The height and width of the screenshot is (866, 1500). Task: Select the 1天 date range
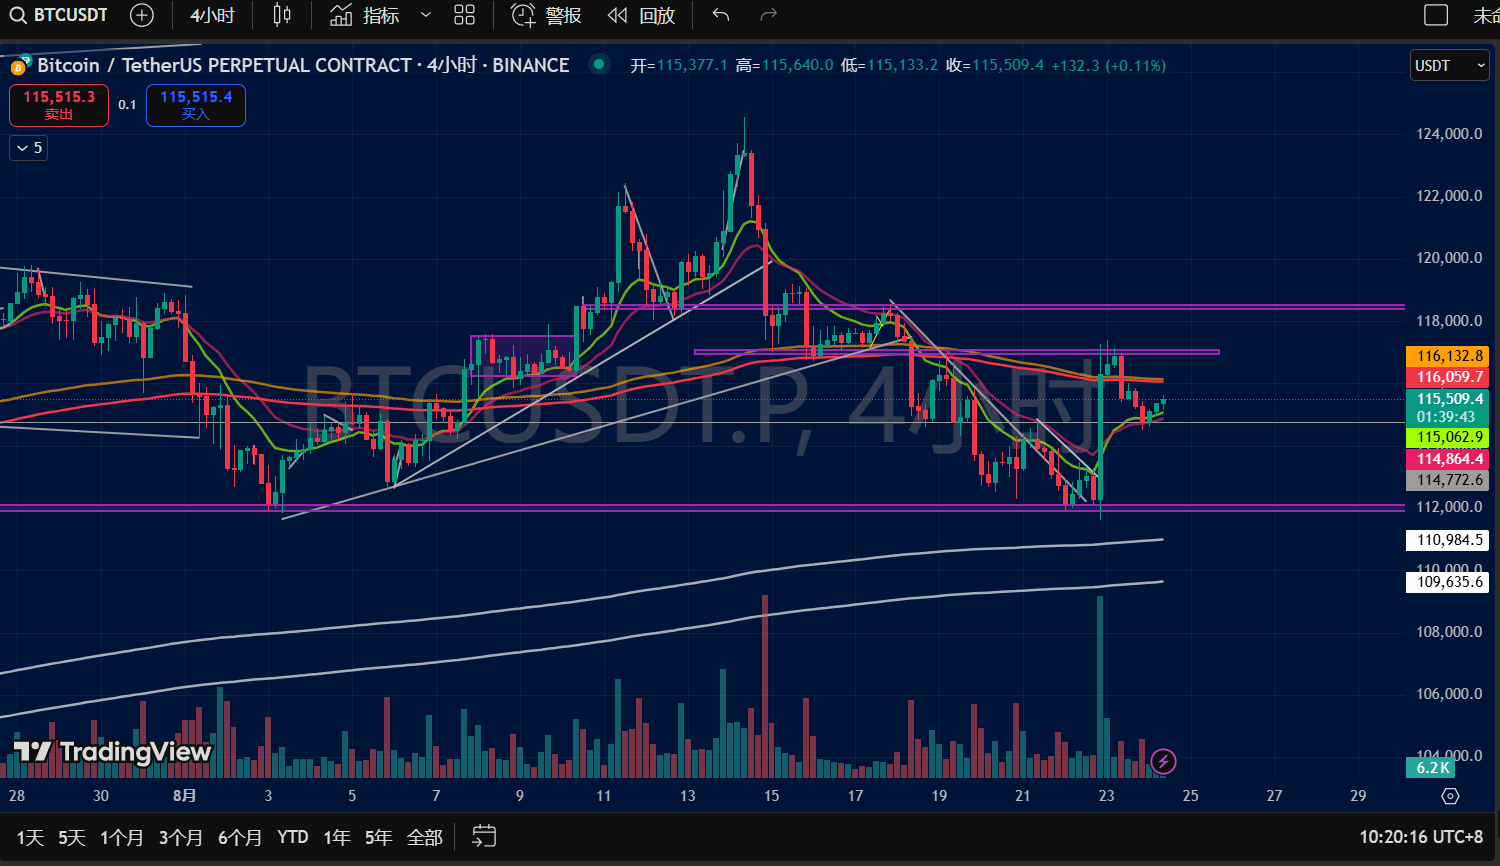tap(30, 837)
